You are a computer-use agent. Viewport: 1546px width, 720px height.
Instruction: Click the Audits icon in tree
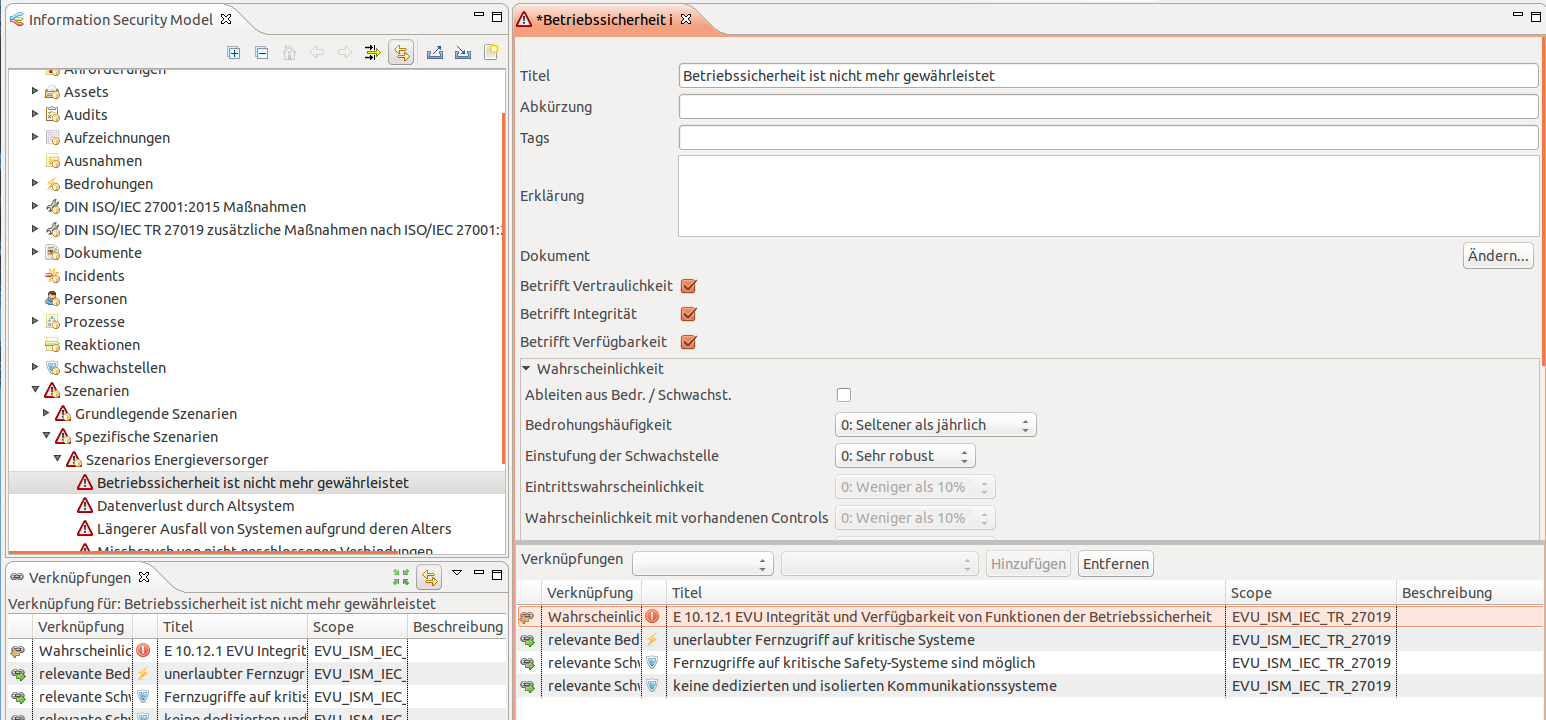point(53,115)
